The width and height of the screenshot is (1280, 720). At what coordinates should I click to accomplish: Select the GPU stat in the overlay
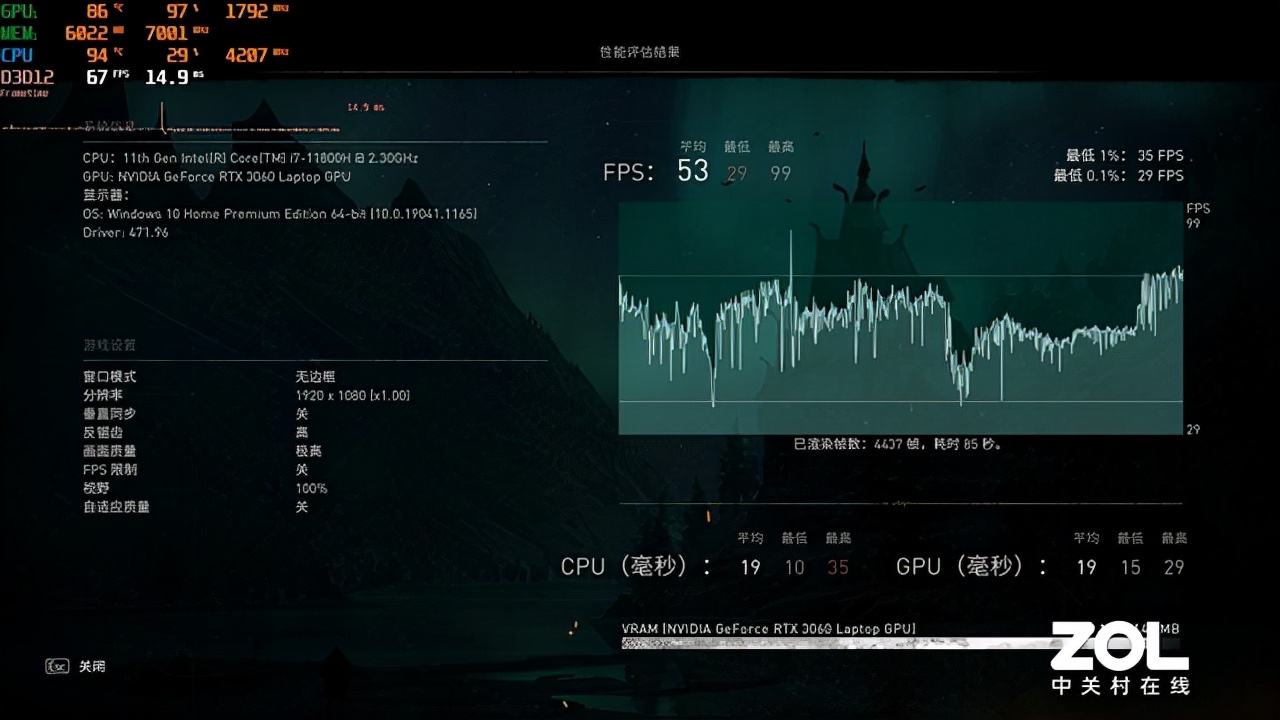20,11
